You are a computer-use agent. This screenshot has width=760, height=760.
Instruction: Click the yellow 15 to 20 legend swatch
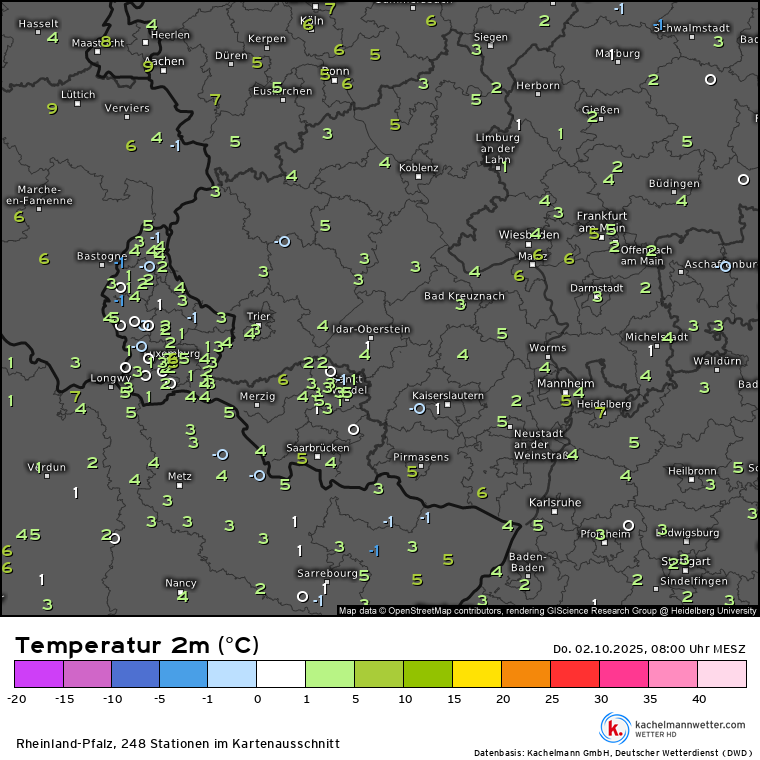[477, 674]
